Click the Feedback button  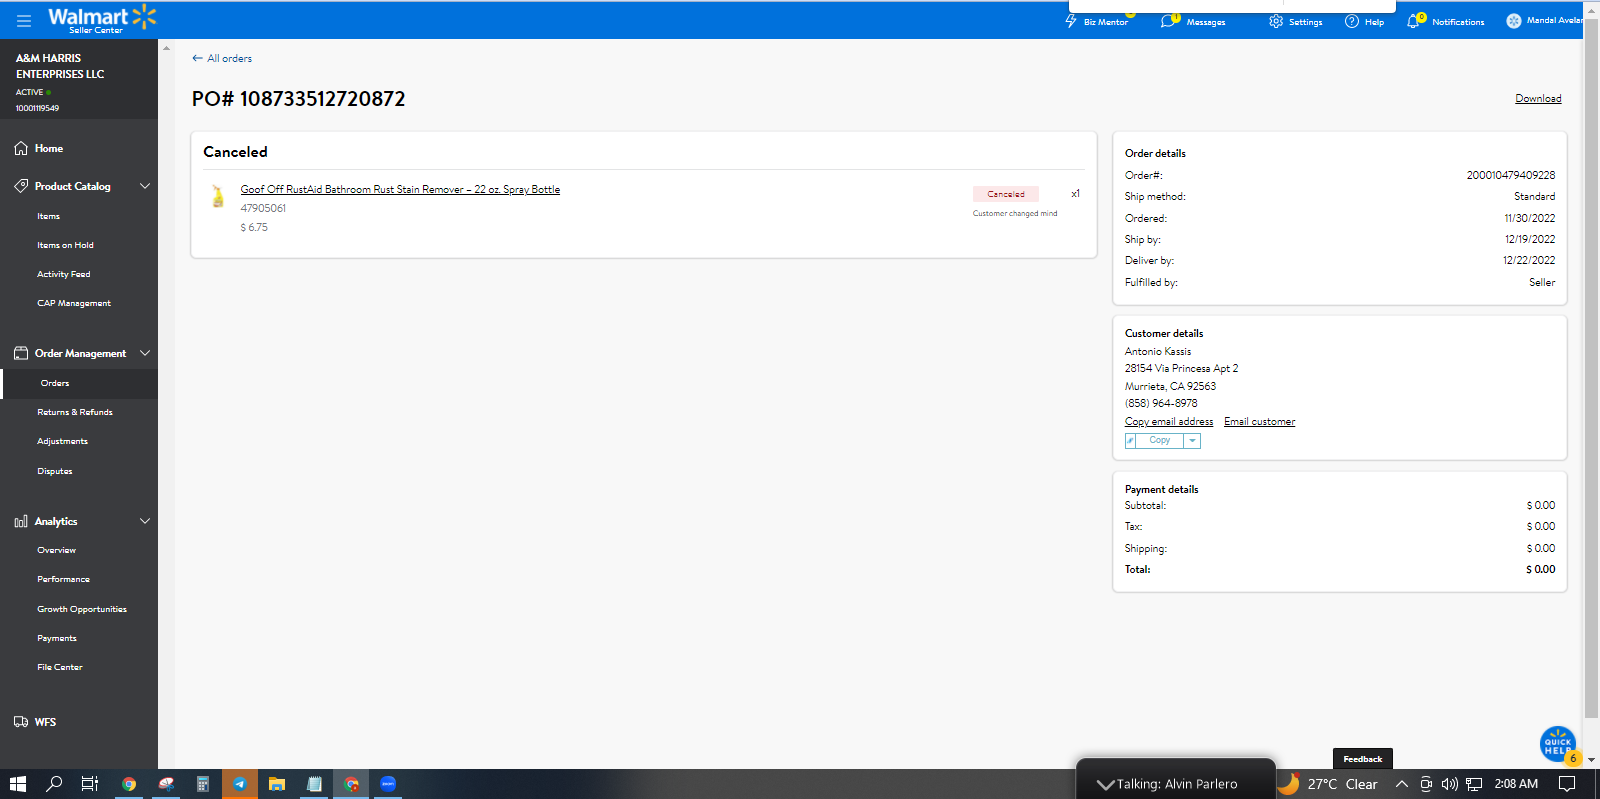click(1363, 759)
